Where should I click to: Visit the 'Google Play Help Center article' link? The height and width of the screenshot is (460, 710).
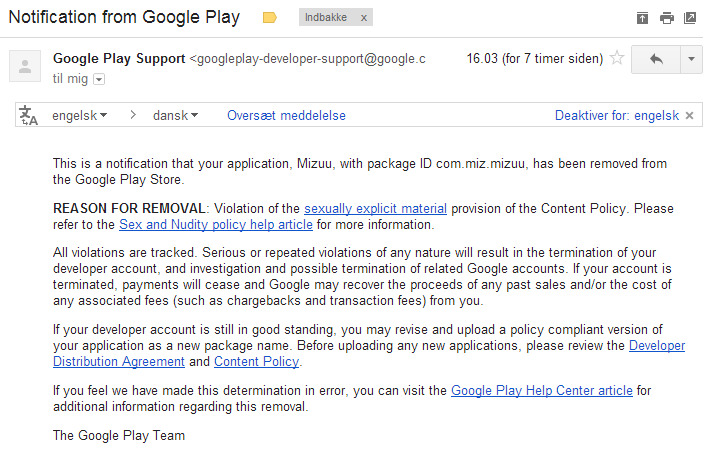(542, 391)
